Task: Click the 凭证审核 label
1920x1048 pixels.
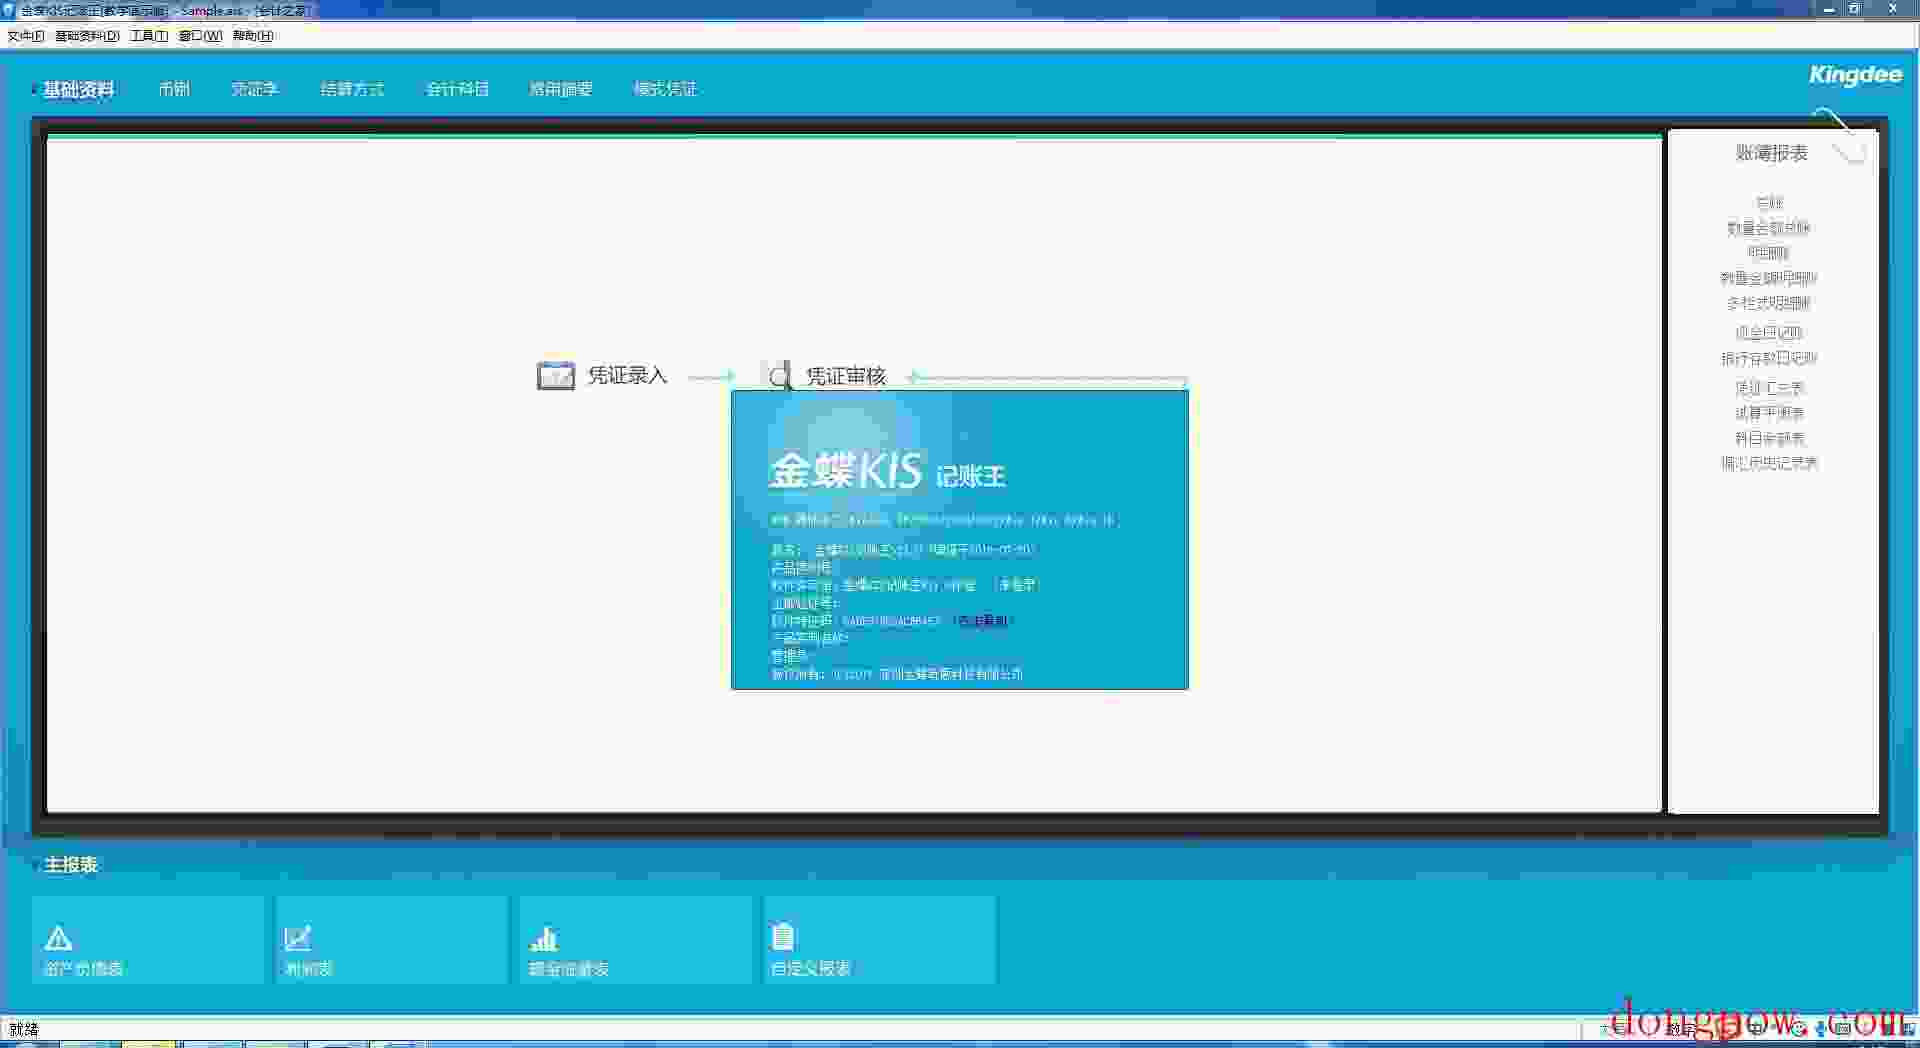Action: pyautogui.click(x=846, y=376)
